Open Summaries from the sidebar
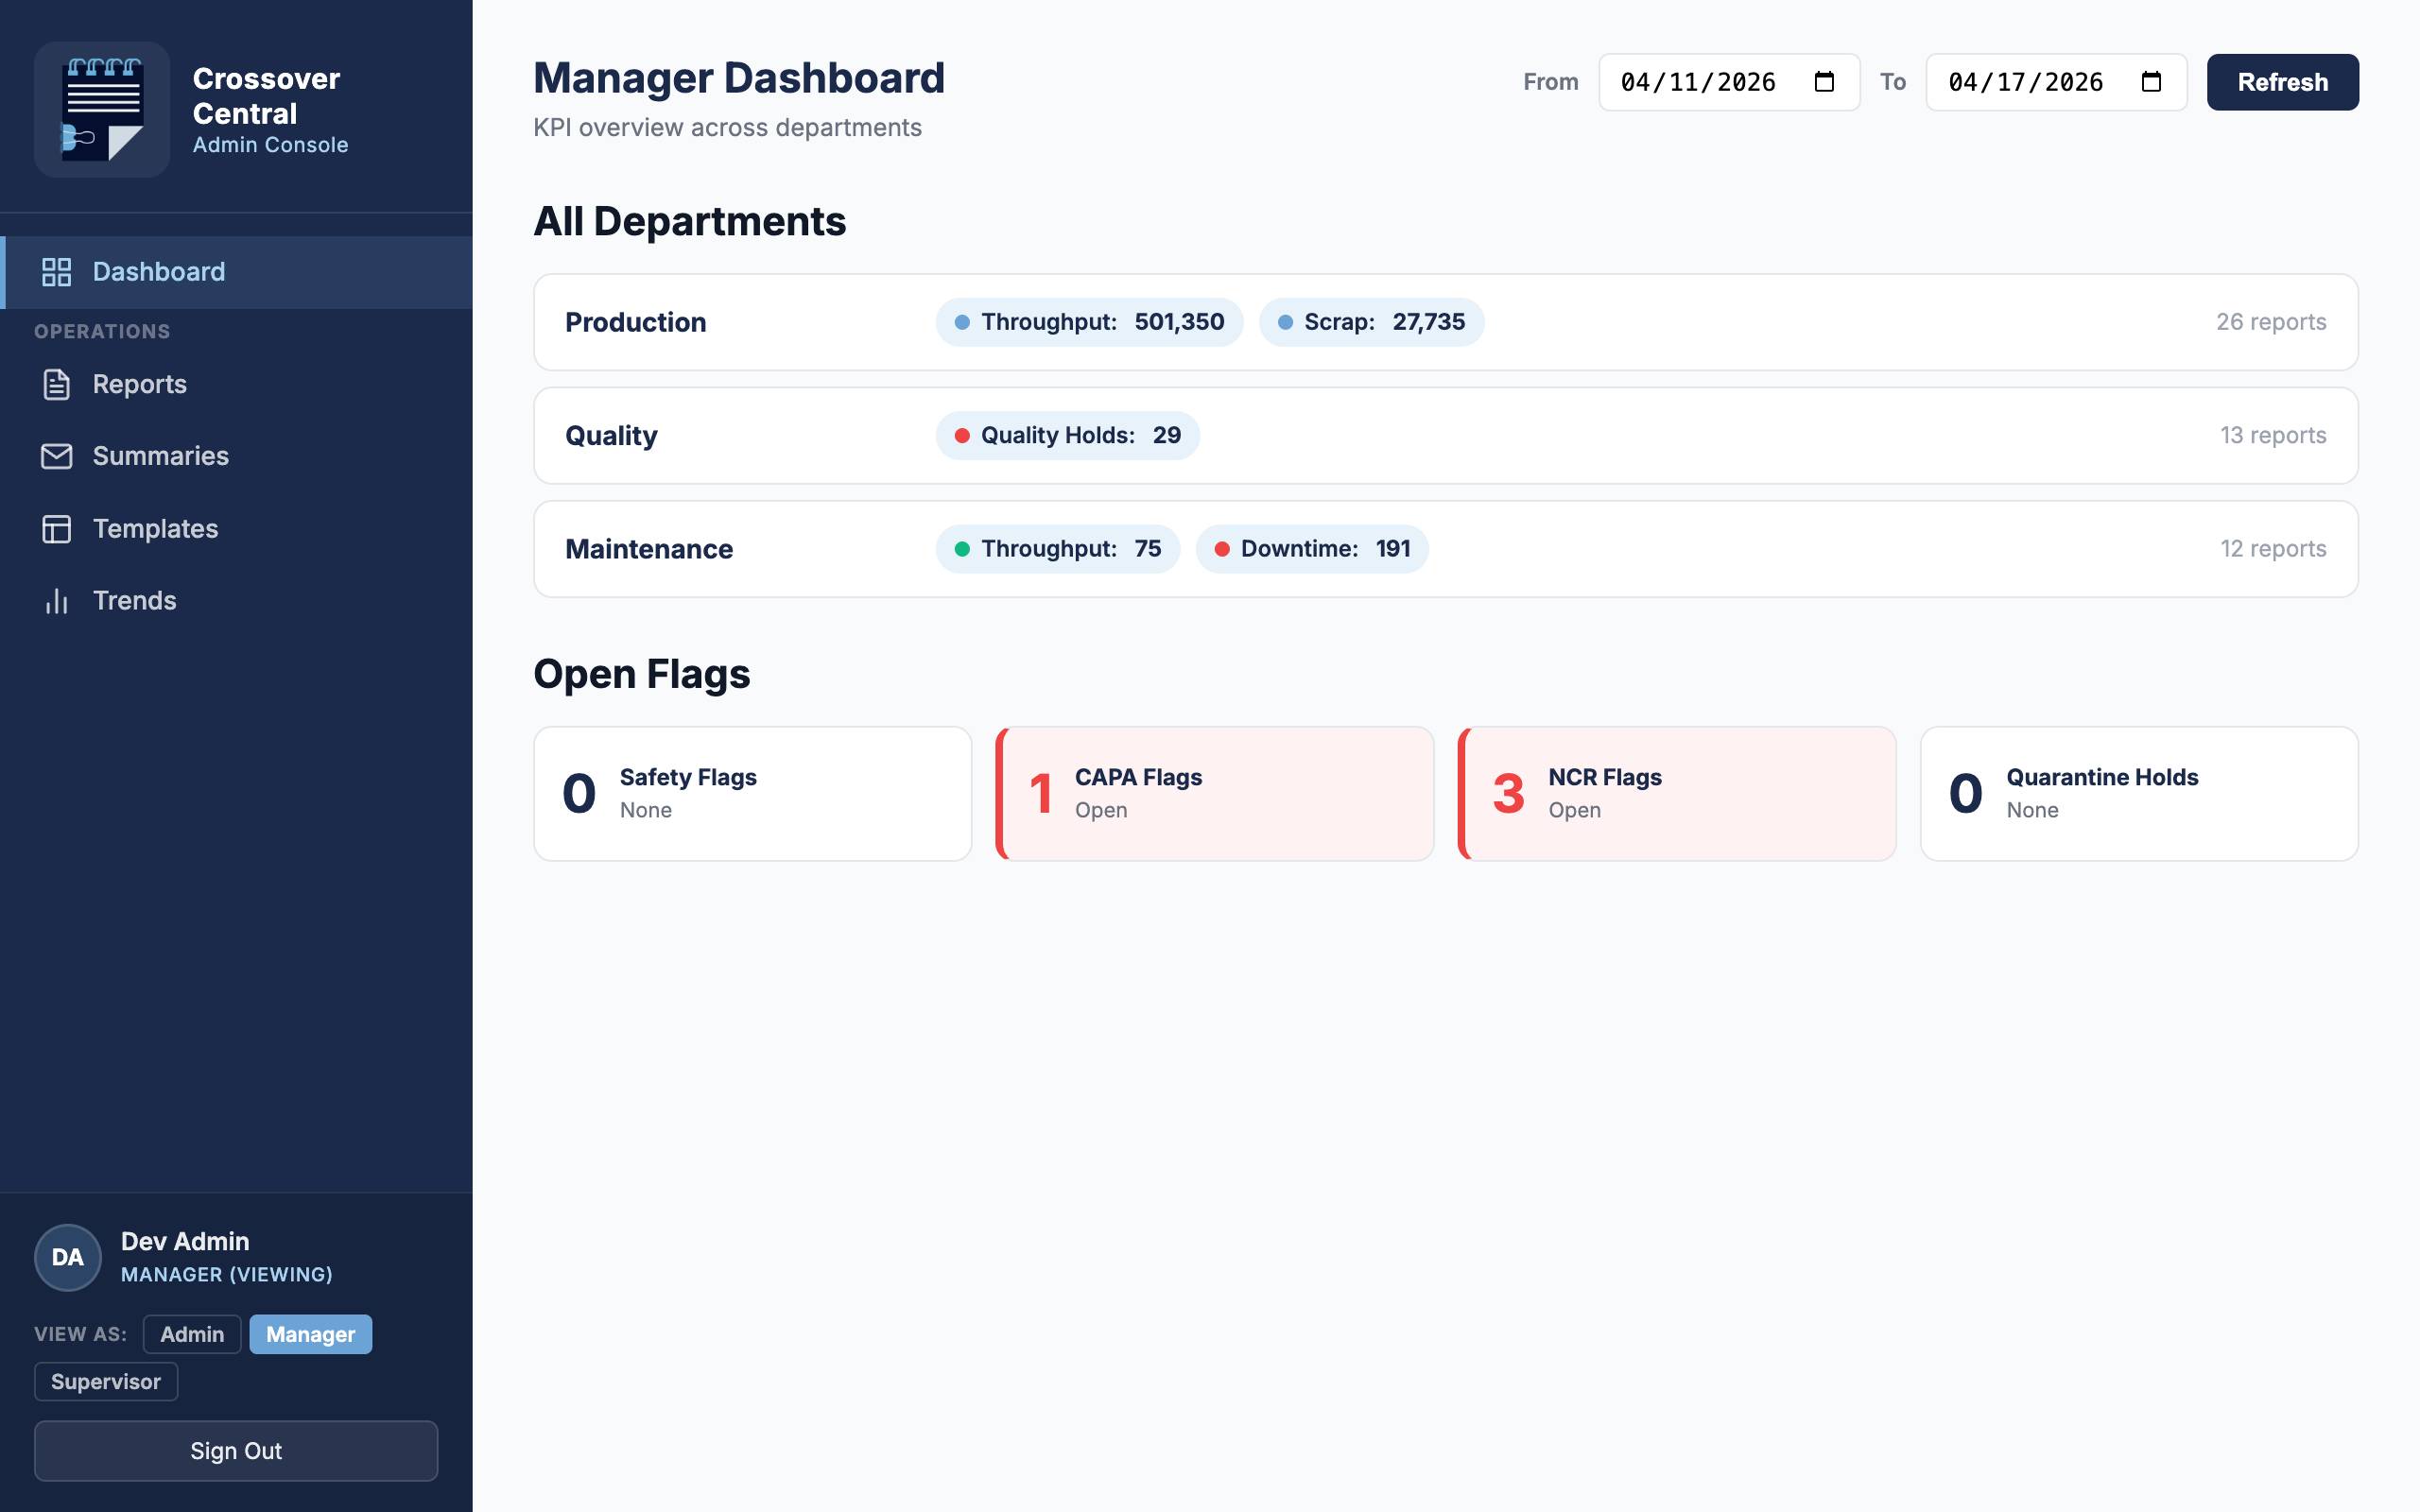 click(236, 456)
